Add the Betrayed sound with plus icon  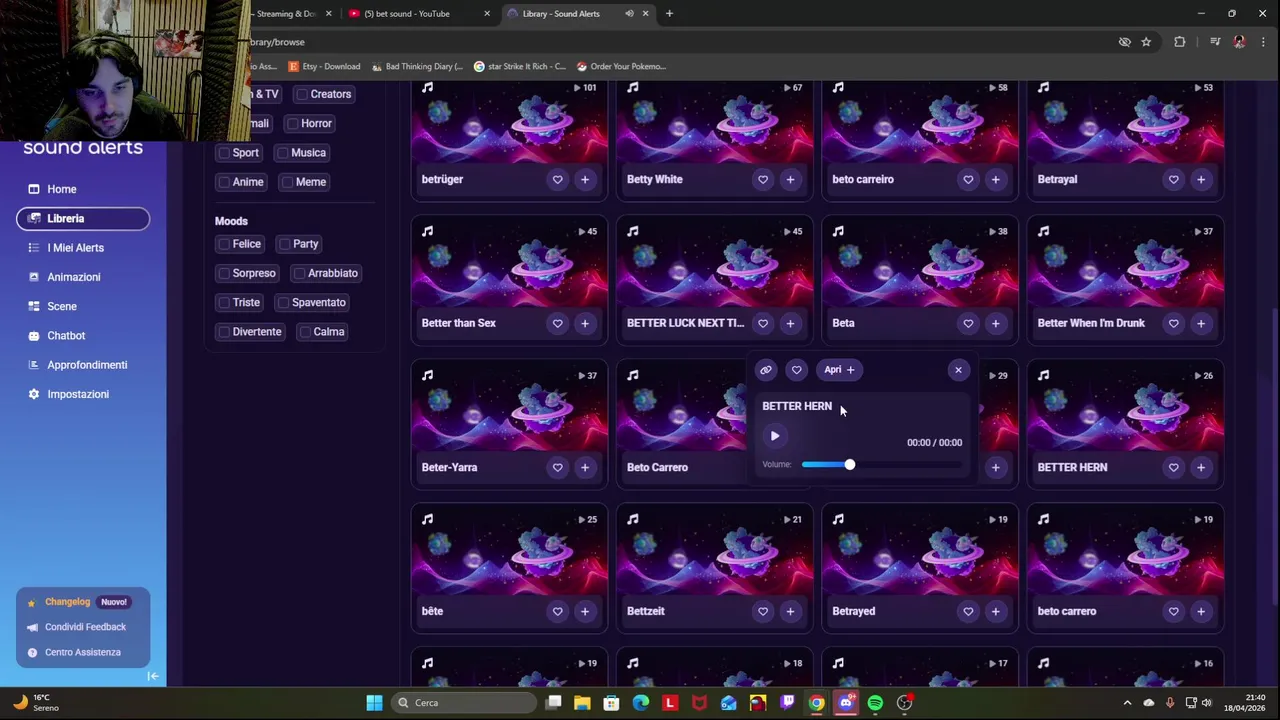995,611
